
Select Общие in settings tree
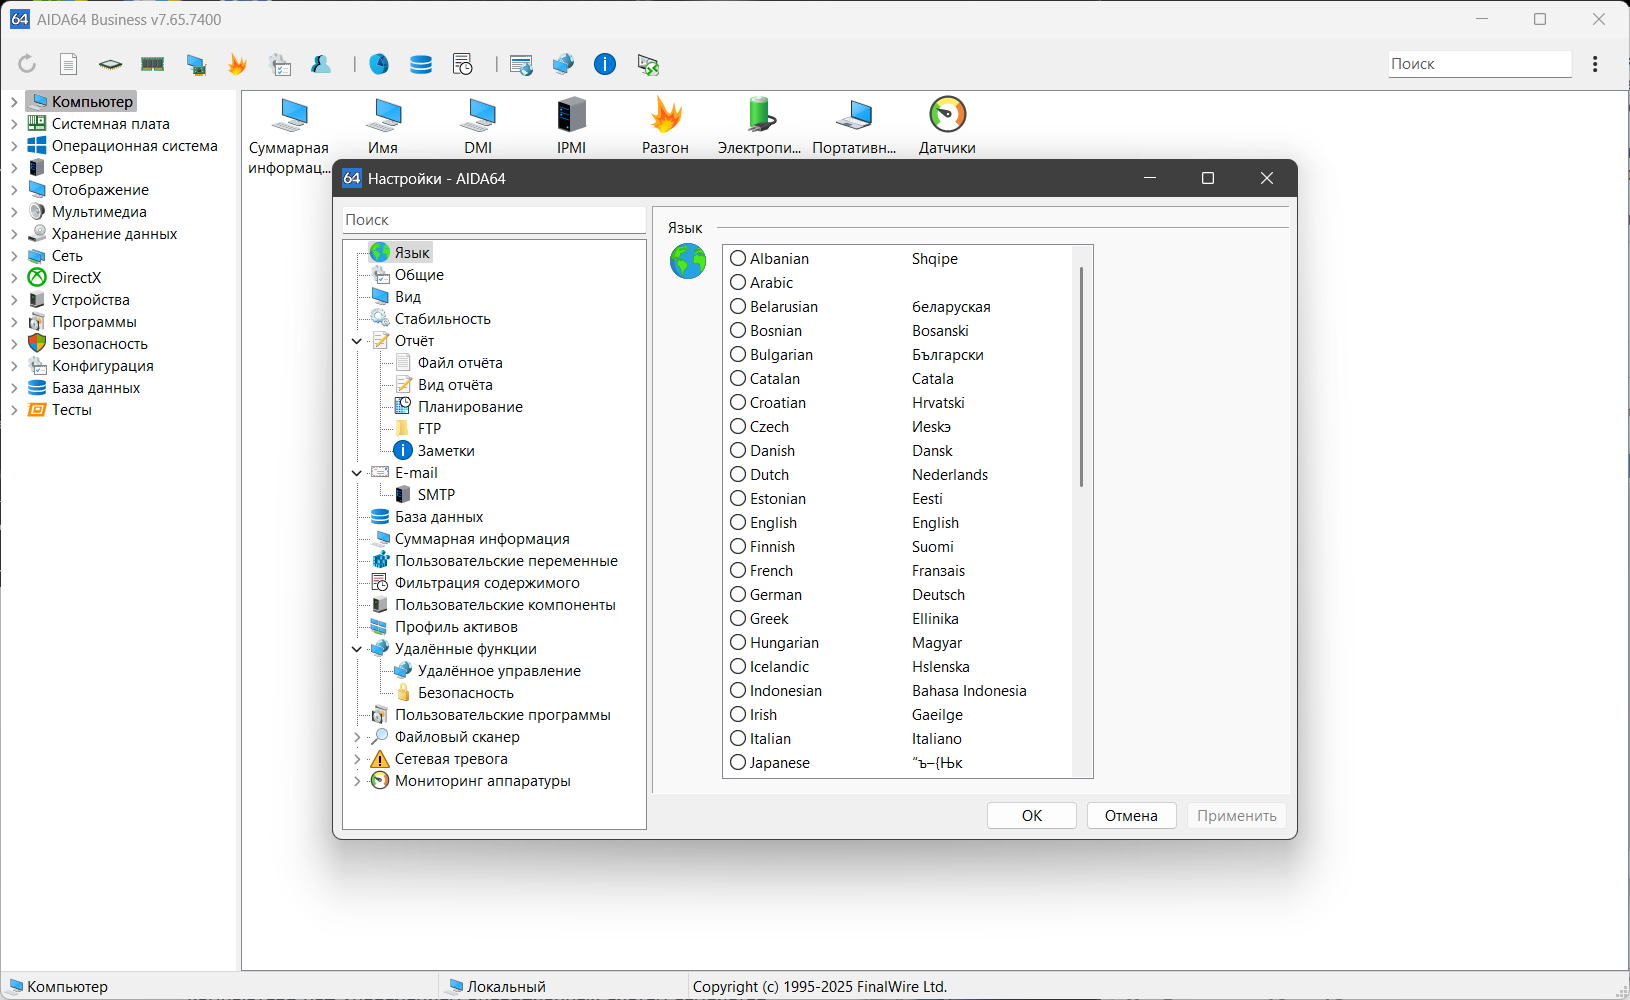pos(418,275)
